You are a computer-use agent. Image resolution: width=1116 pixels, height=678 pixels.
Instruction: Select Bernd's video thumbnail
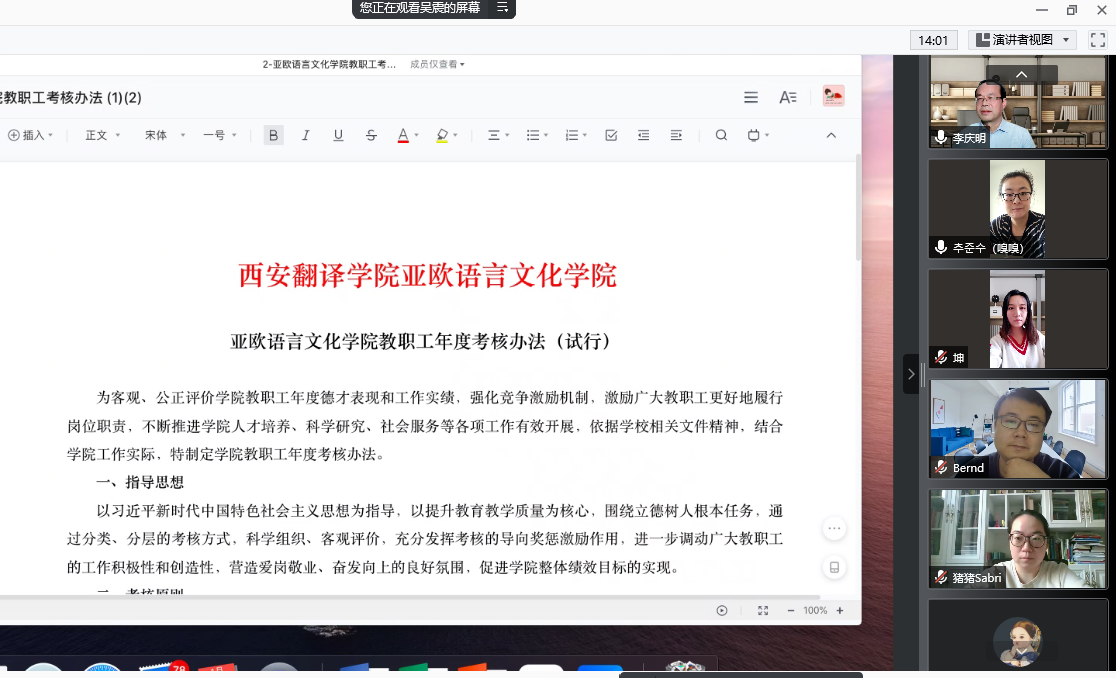click(1018, 428)
